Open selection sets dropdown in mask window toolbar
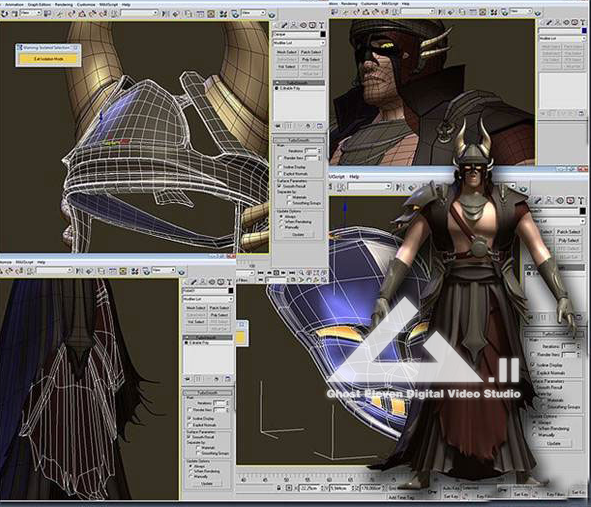This screenshot has width=591, height=507. pyautogui.click(x=369, y=186)
